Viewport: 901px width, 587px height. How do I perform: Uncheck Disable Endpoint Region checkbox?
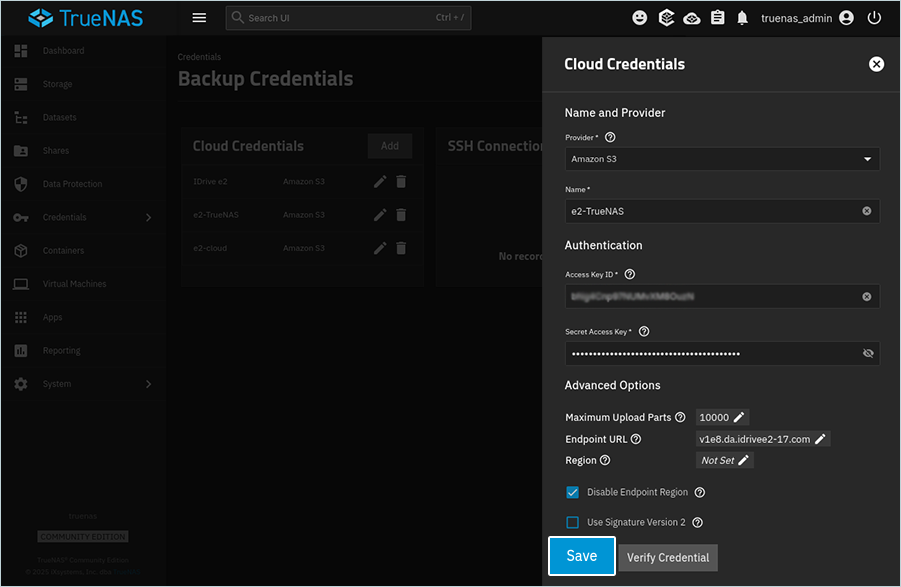pos(573,492)
